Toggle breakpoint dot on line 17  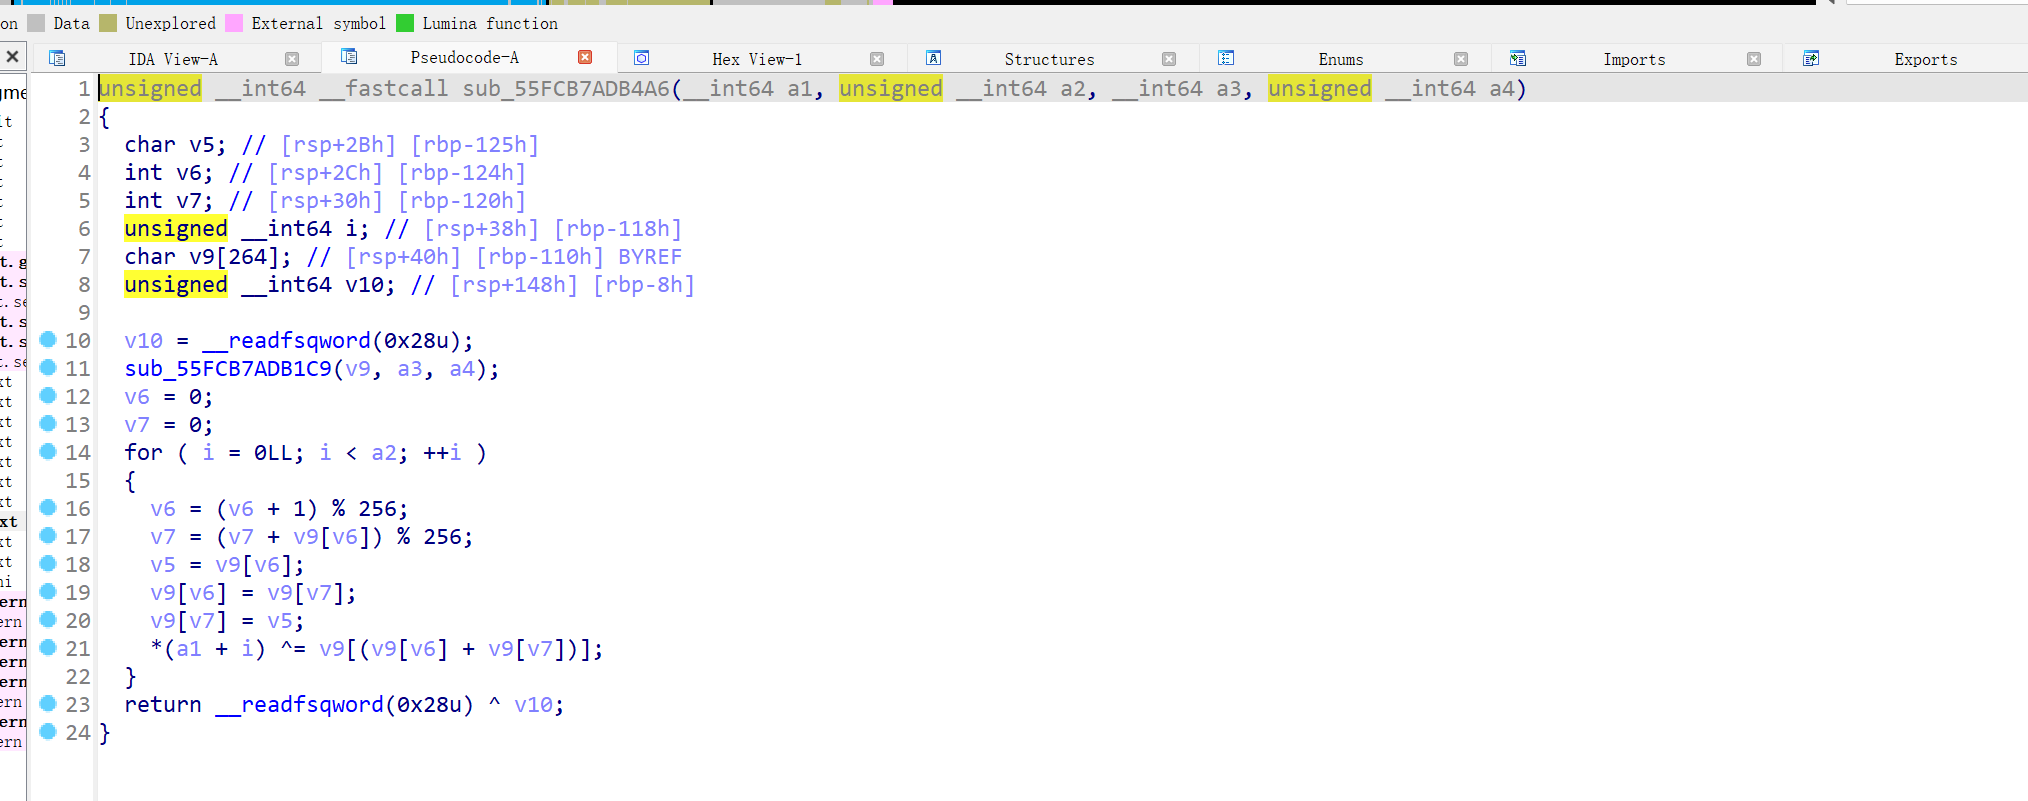tap(47, 536)
